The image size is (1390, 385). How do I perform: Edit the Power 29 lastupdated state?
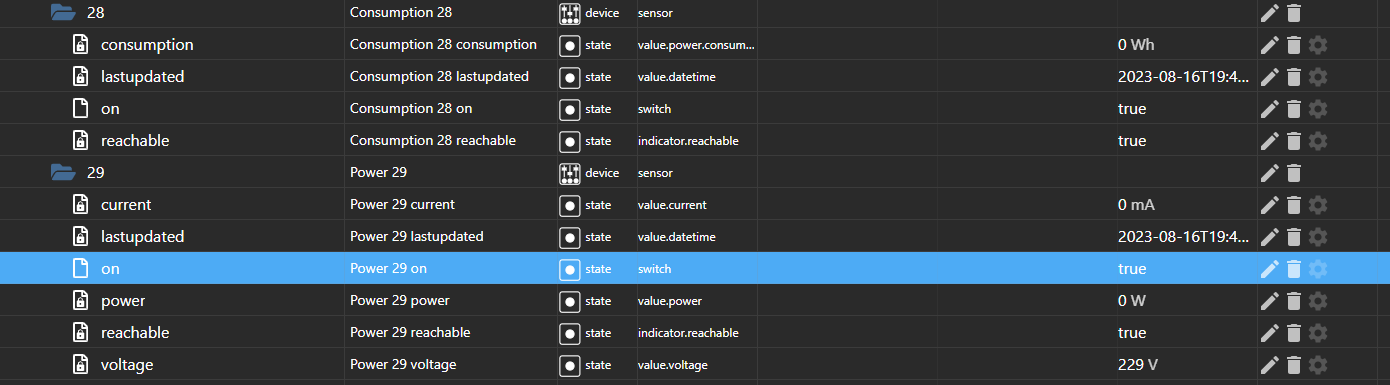(1270, 237)
